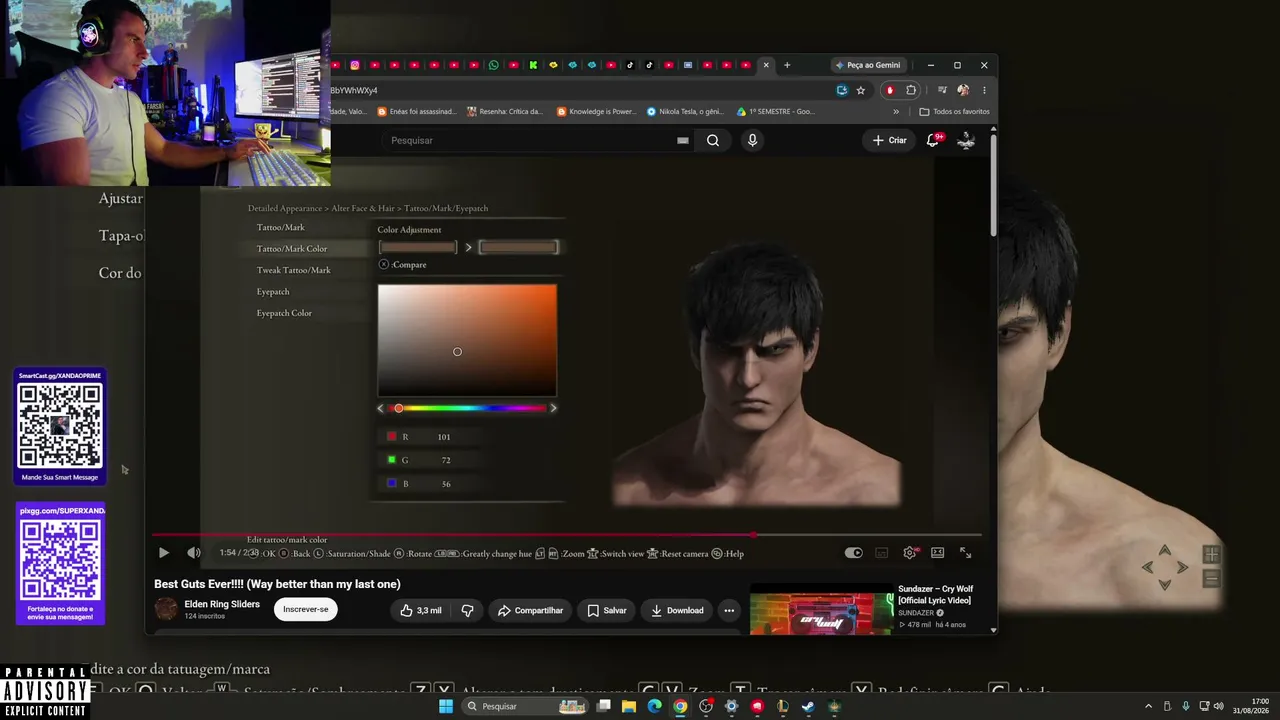
Task: Open the Todos os favoritos folder
Action: pos(955,112)
